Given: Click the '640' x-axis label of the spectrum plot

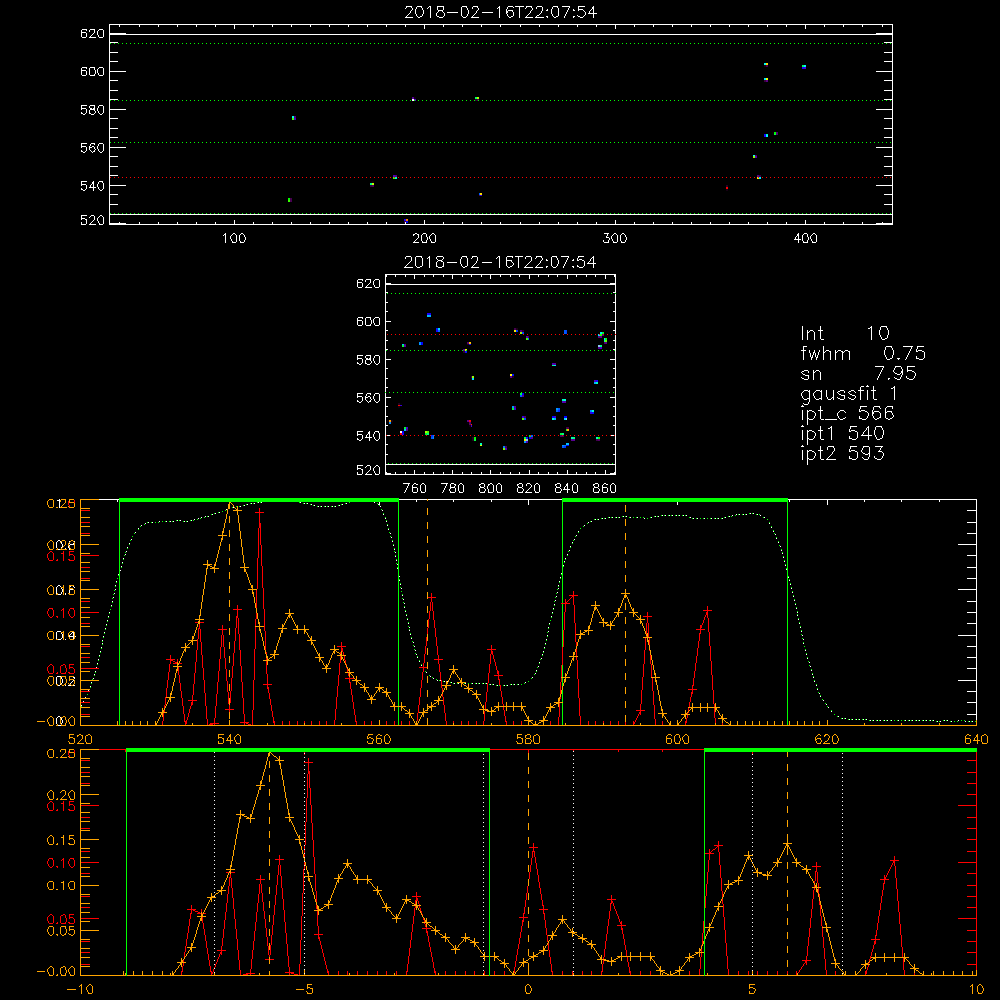Looking at the screenshot, I should (x=976, y=740).
